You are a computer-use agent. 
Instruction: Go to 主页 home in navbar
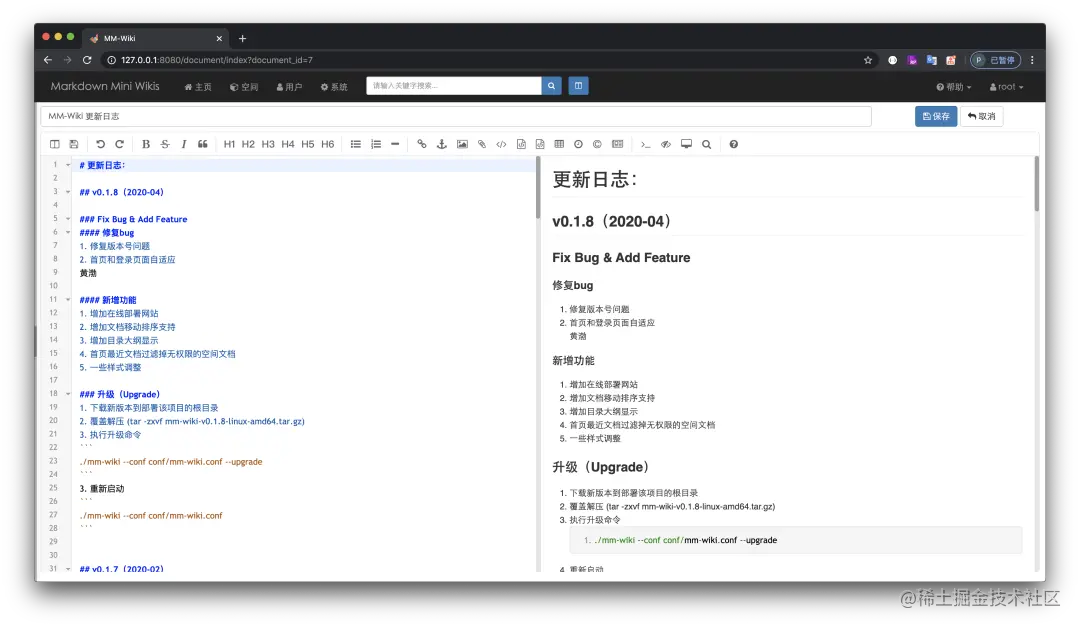coord(198,87)
